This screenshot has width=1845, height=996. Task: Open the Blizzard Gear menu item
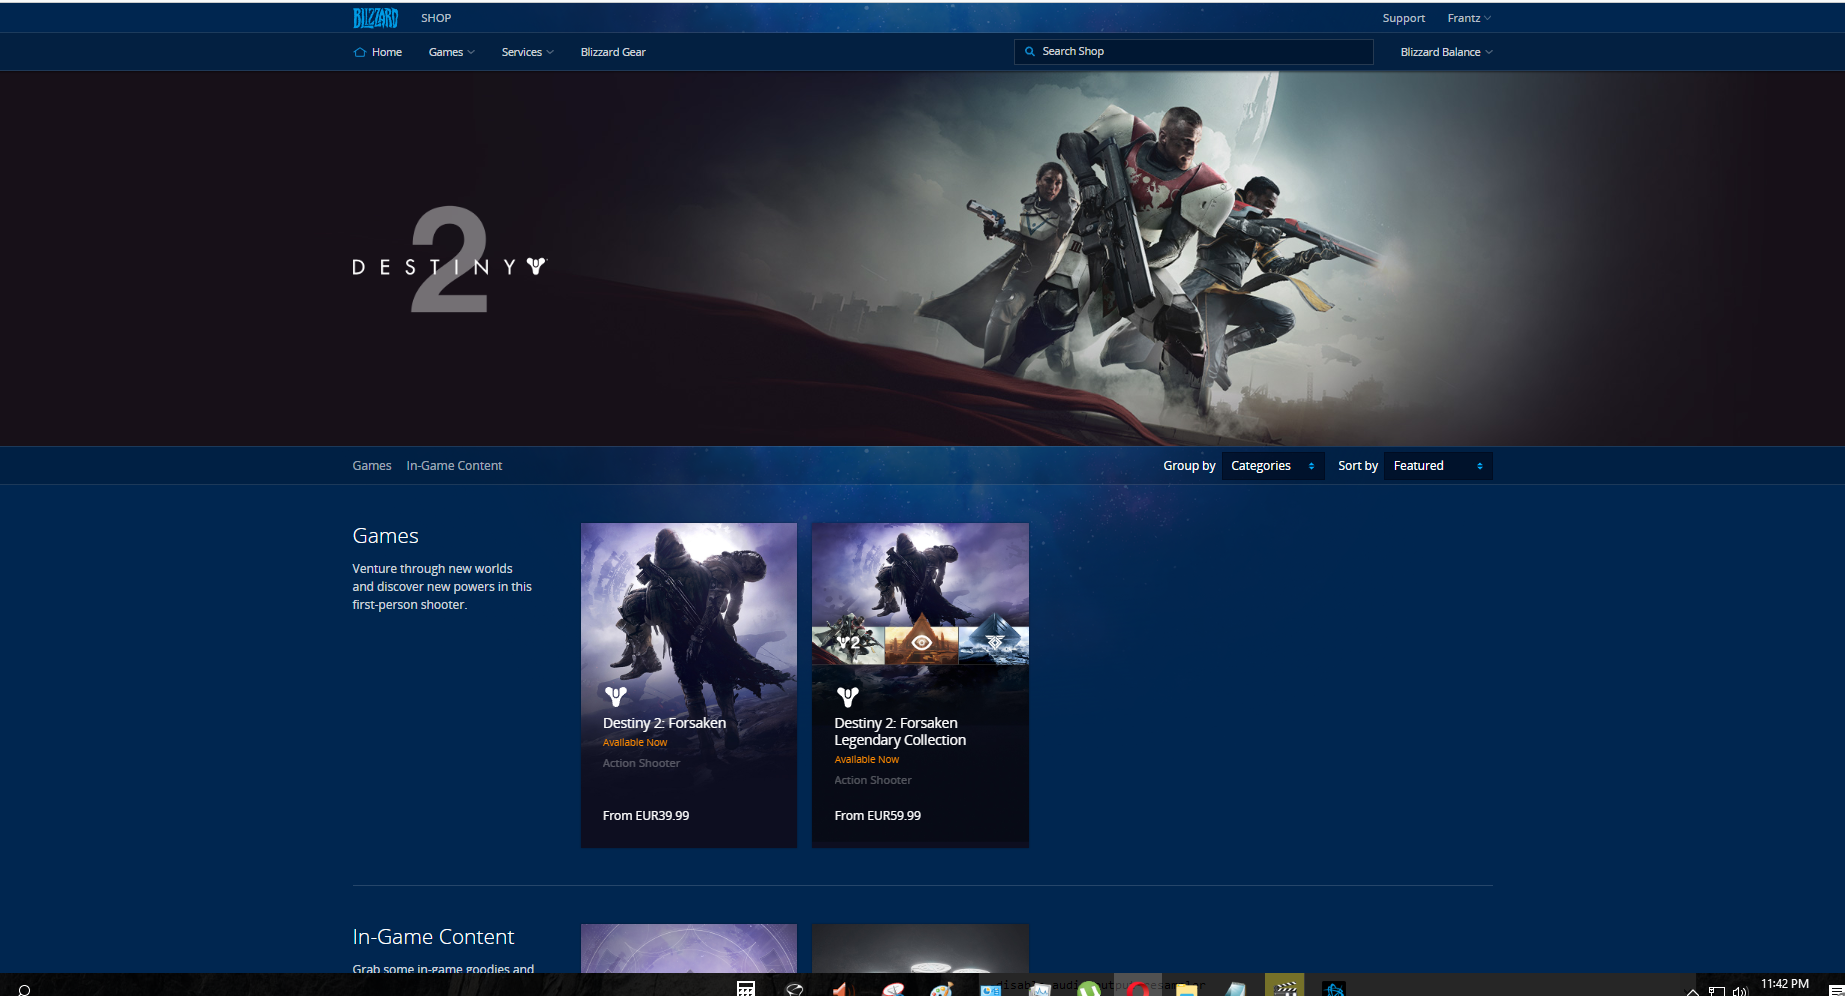tap(613, 52)
